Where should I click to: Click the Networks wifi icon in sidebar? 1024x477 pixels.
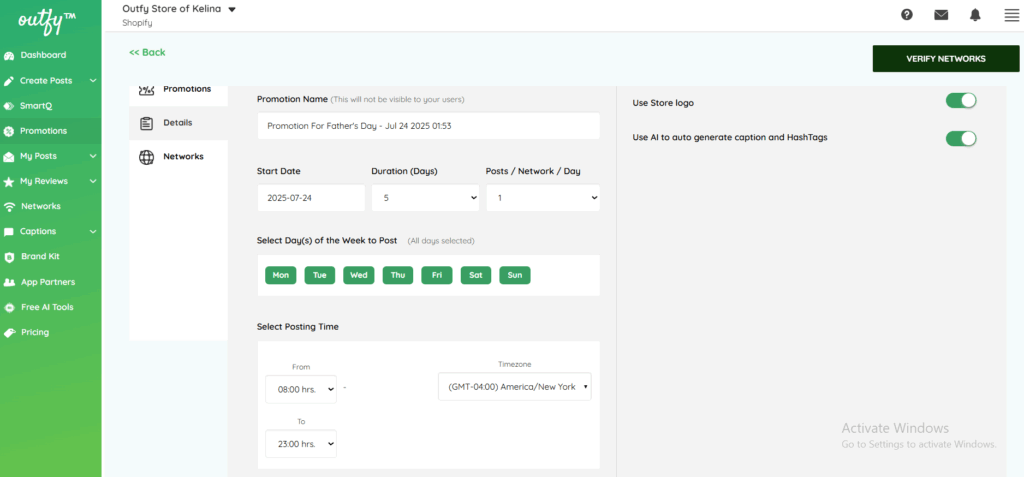coord(10,206)
